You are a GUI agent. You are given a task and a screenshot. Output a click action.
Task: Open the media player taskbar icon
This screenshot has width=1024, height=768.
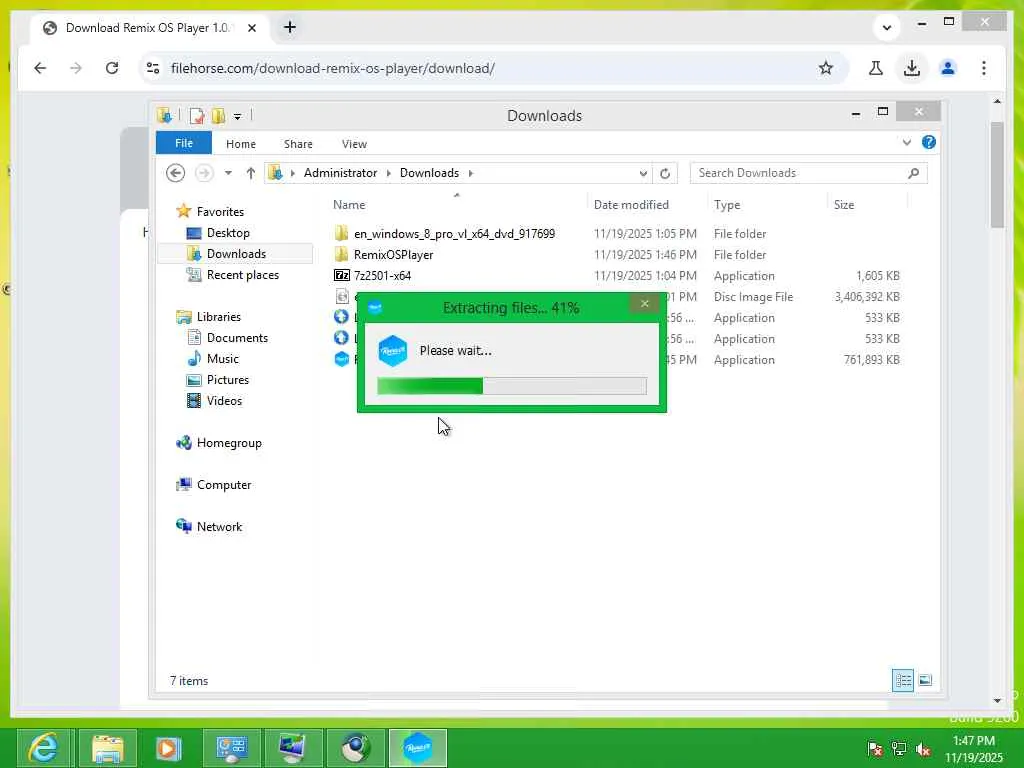pyautogui.click(x=168, y=748)
